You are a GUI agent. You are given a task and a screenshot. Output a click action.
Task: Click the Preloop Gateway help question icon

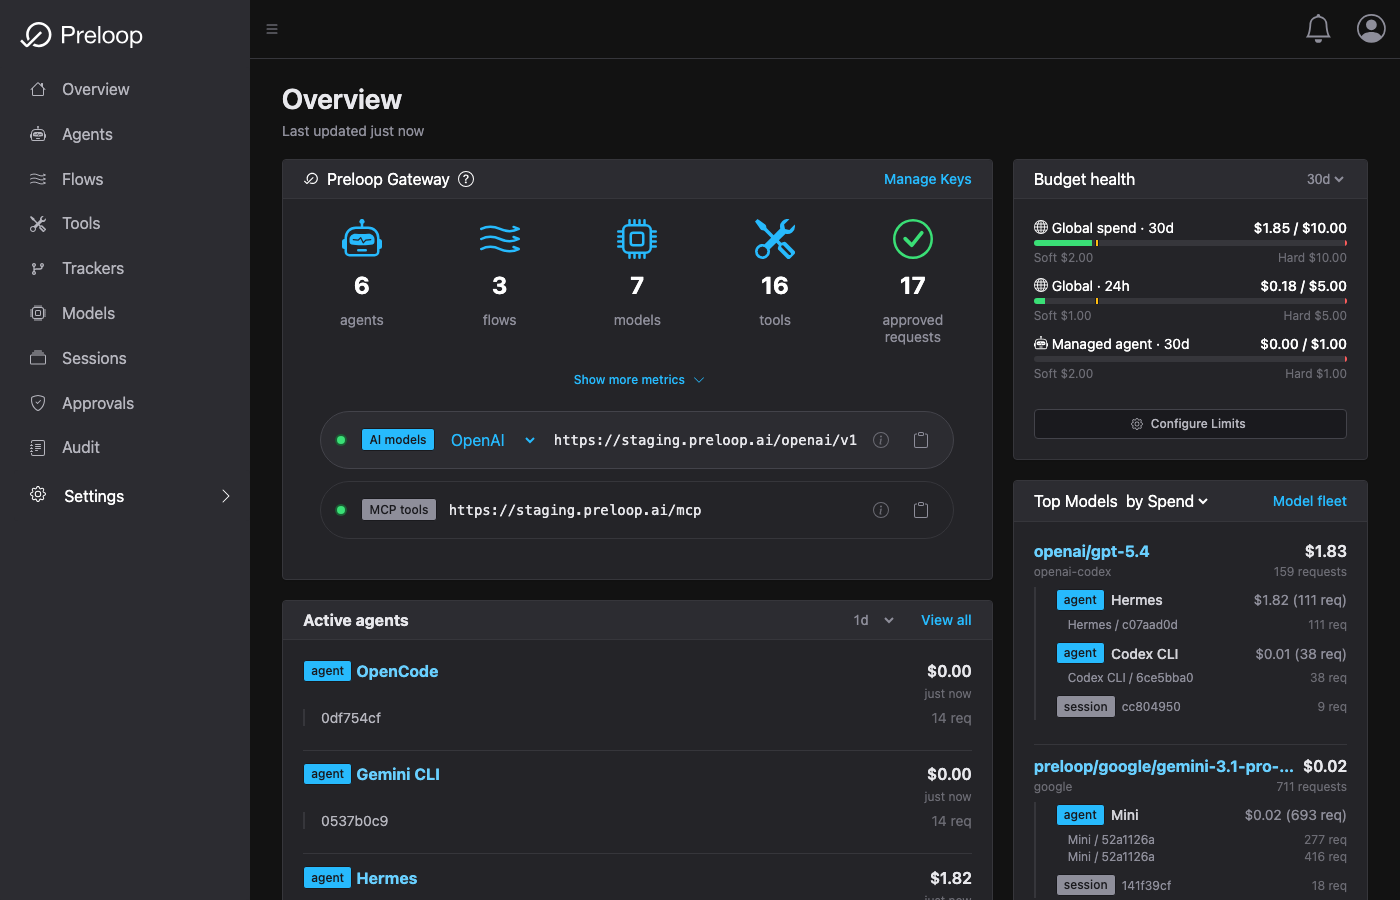pos(466,179)
